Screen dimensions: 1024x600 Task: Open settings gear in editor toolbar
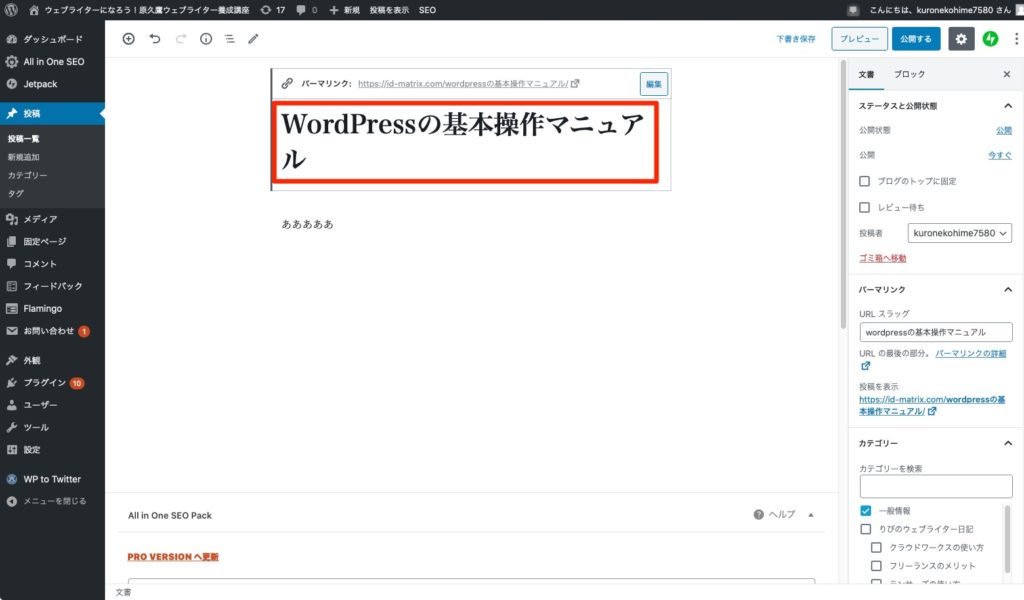[961, 39]
